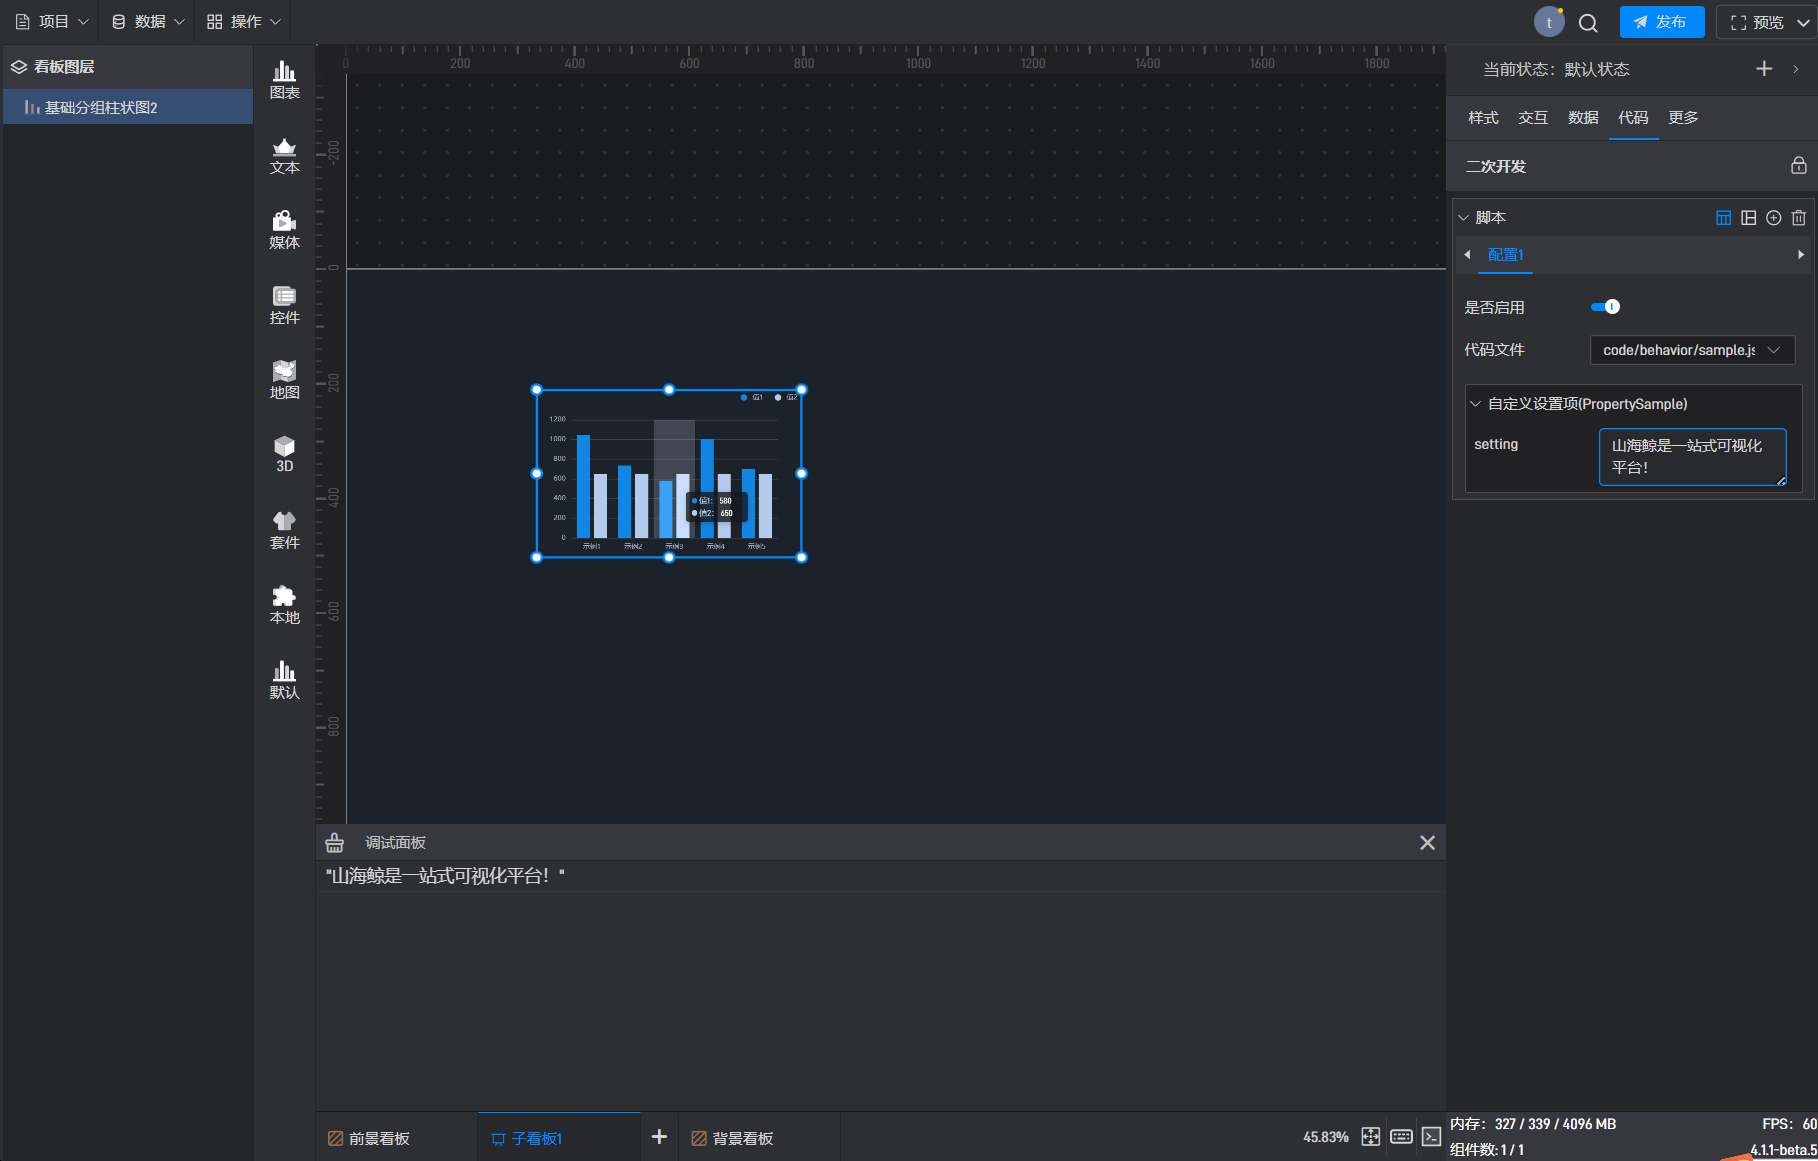Open the 地图 map components panel
Viewport: 1818px width, 1161px height.
pyautogui.click(x=284, y=380)
